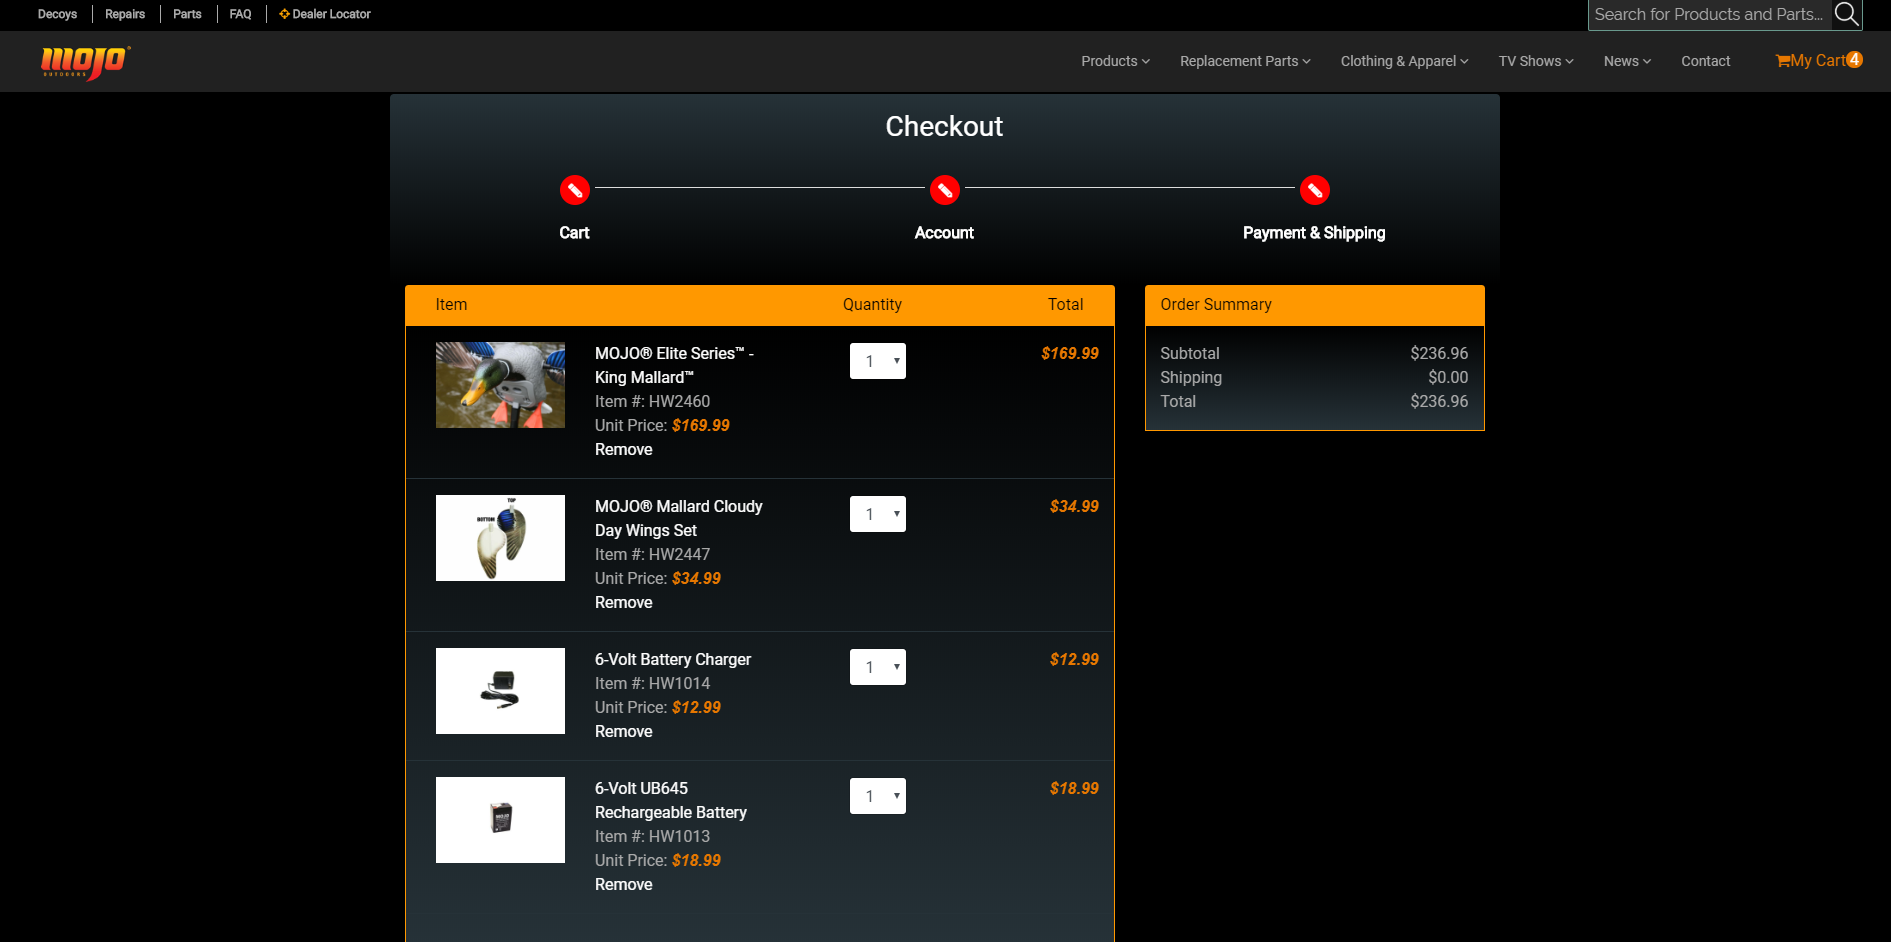Go to Decoys in top bar
Viewport: 1891px width, 942px height.
pyautogui.click(x=57, y=14)
